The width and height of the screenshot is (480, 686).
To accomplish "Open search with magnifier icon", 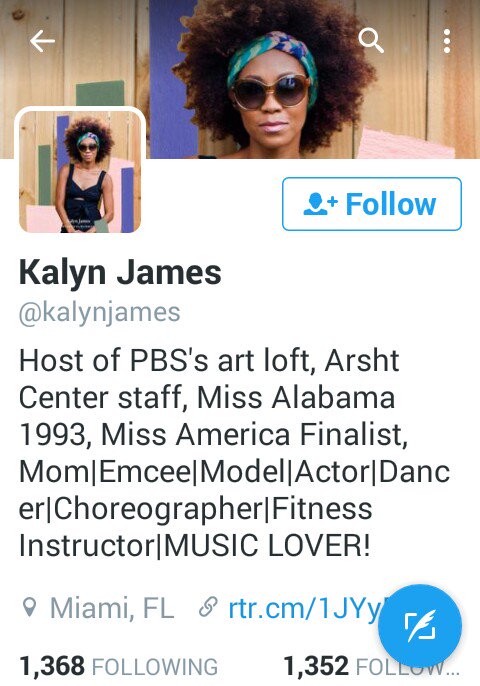I will pyautogui.click(x=371, y=41).
